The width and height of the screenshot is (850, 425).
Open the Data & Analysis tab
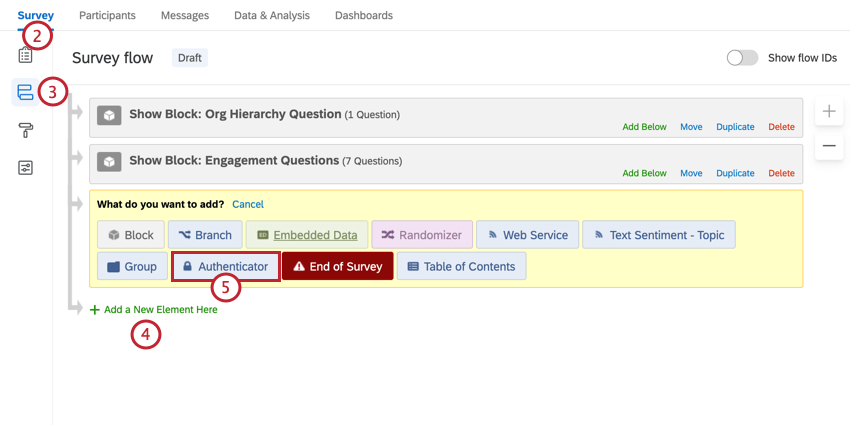pos(271,15)
